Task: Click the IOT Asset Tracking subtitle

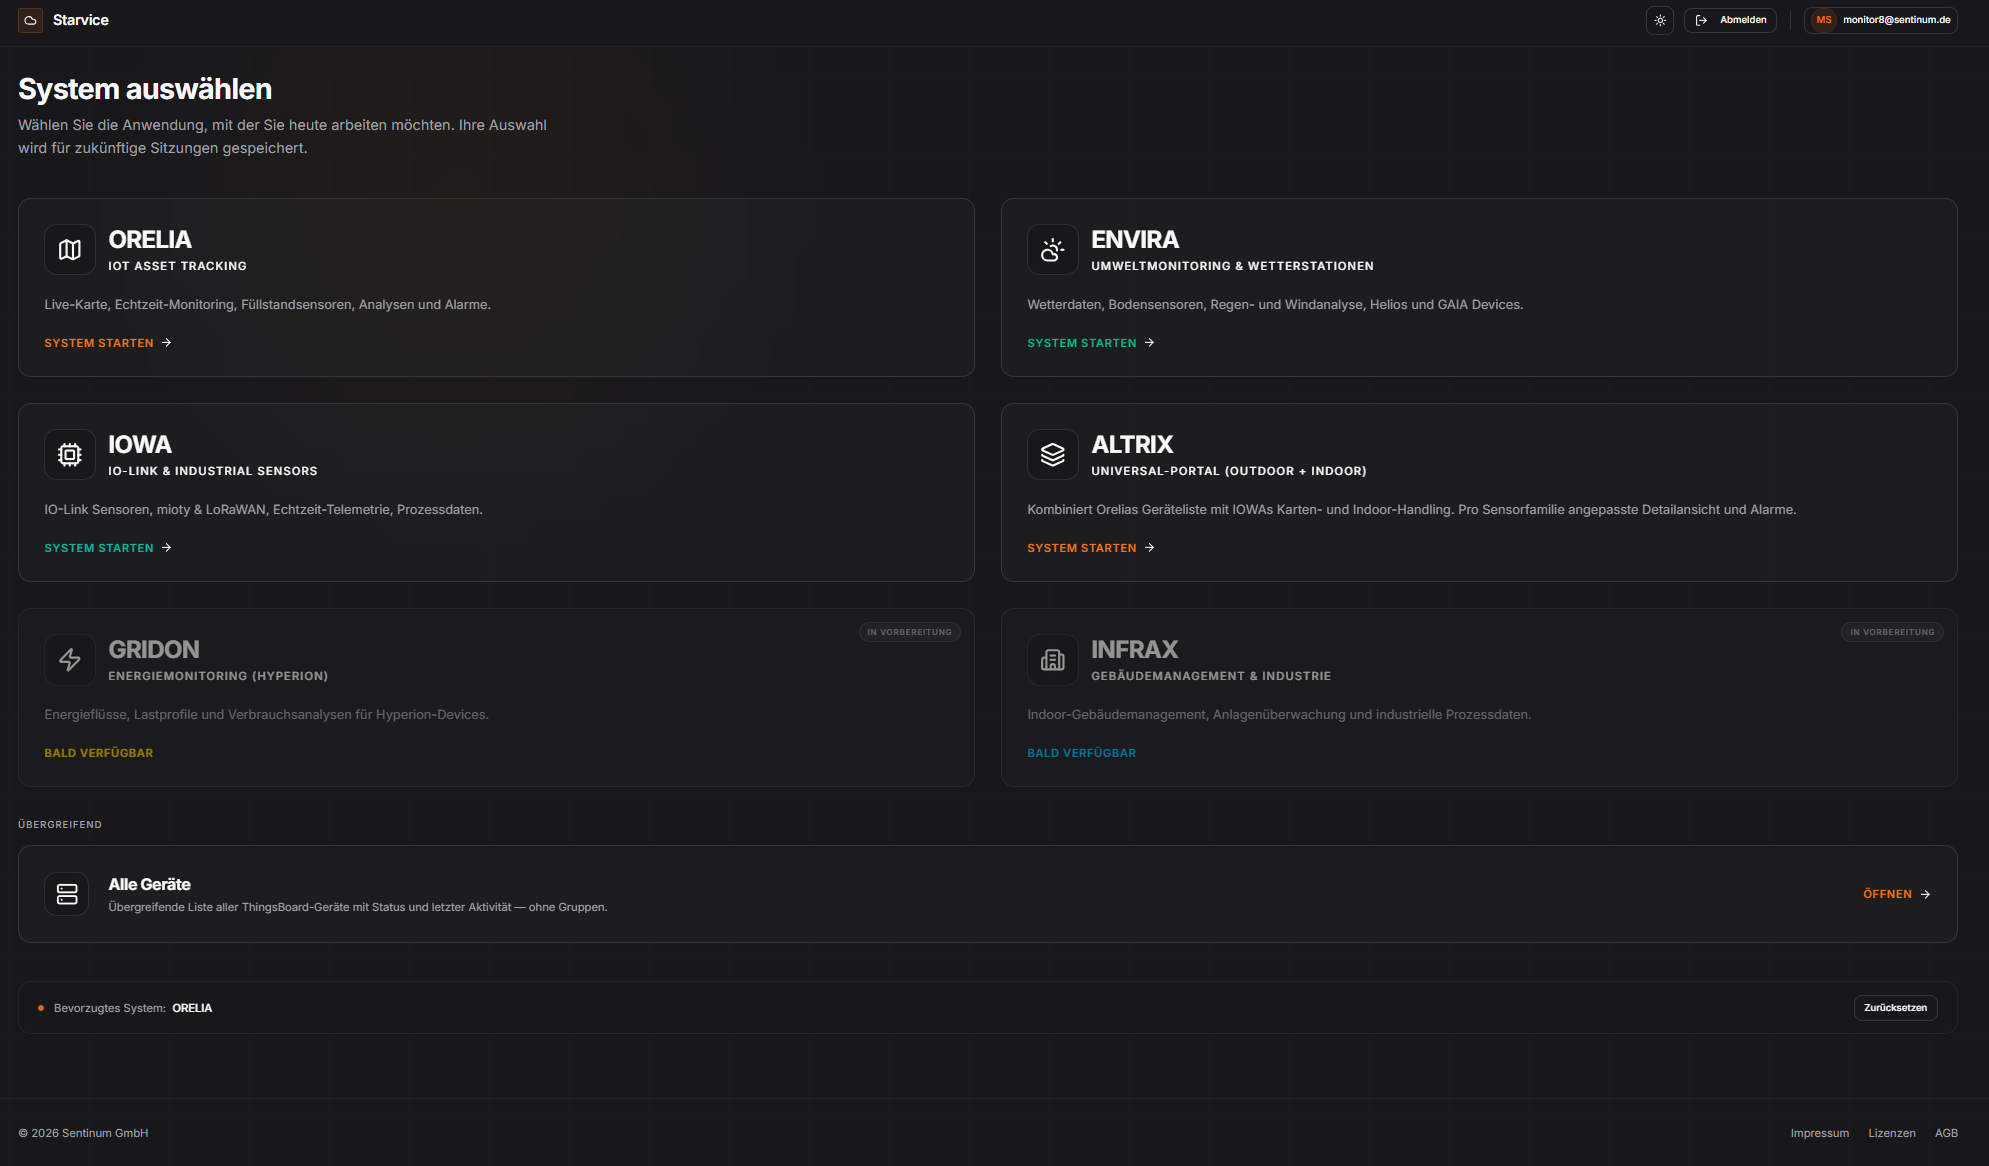Action: pos(177,266)
